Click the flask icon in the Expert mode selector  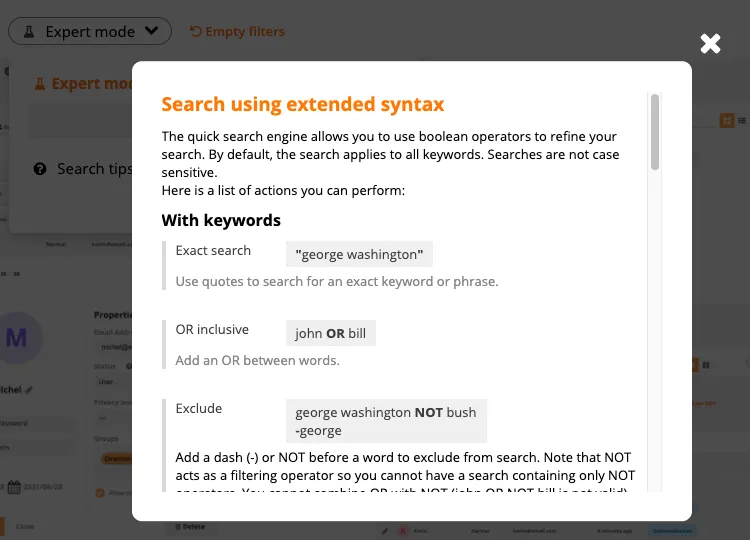coord(30,32)
